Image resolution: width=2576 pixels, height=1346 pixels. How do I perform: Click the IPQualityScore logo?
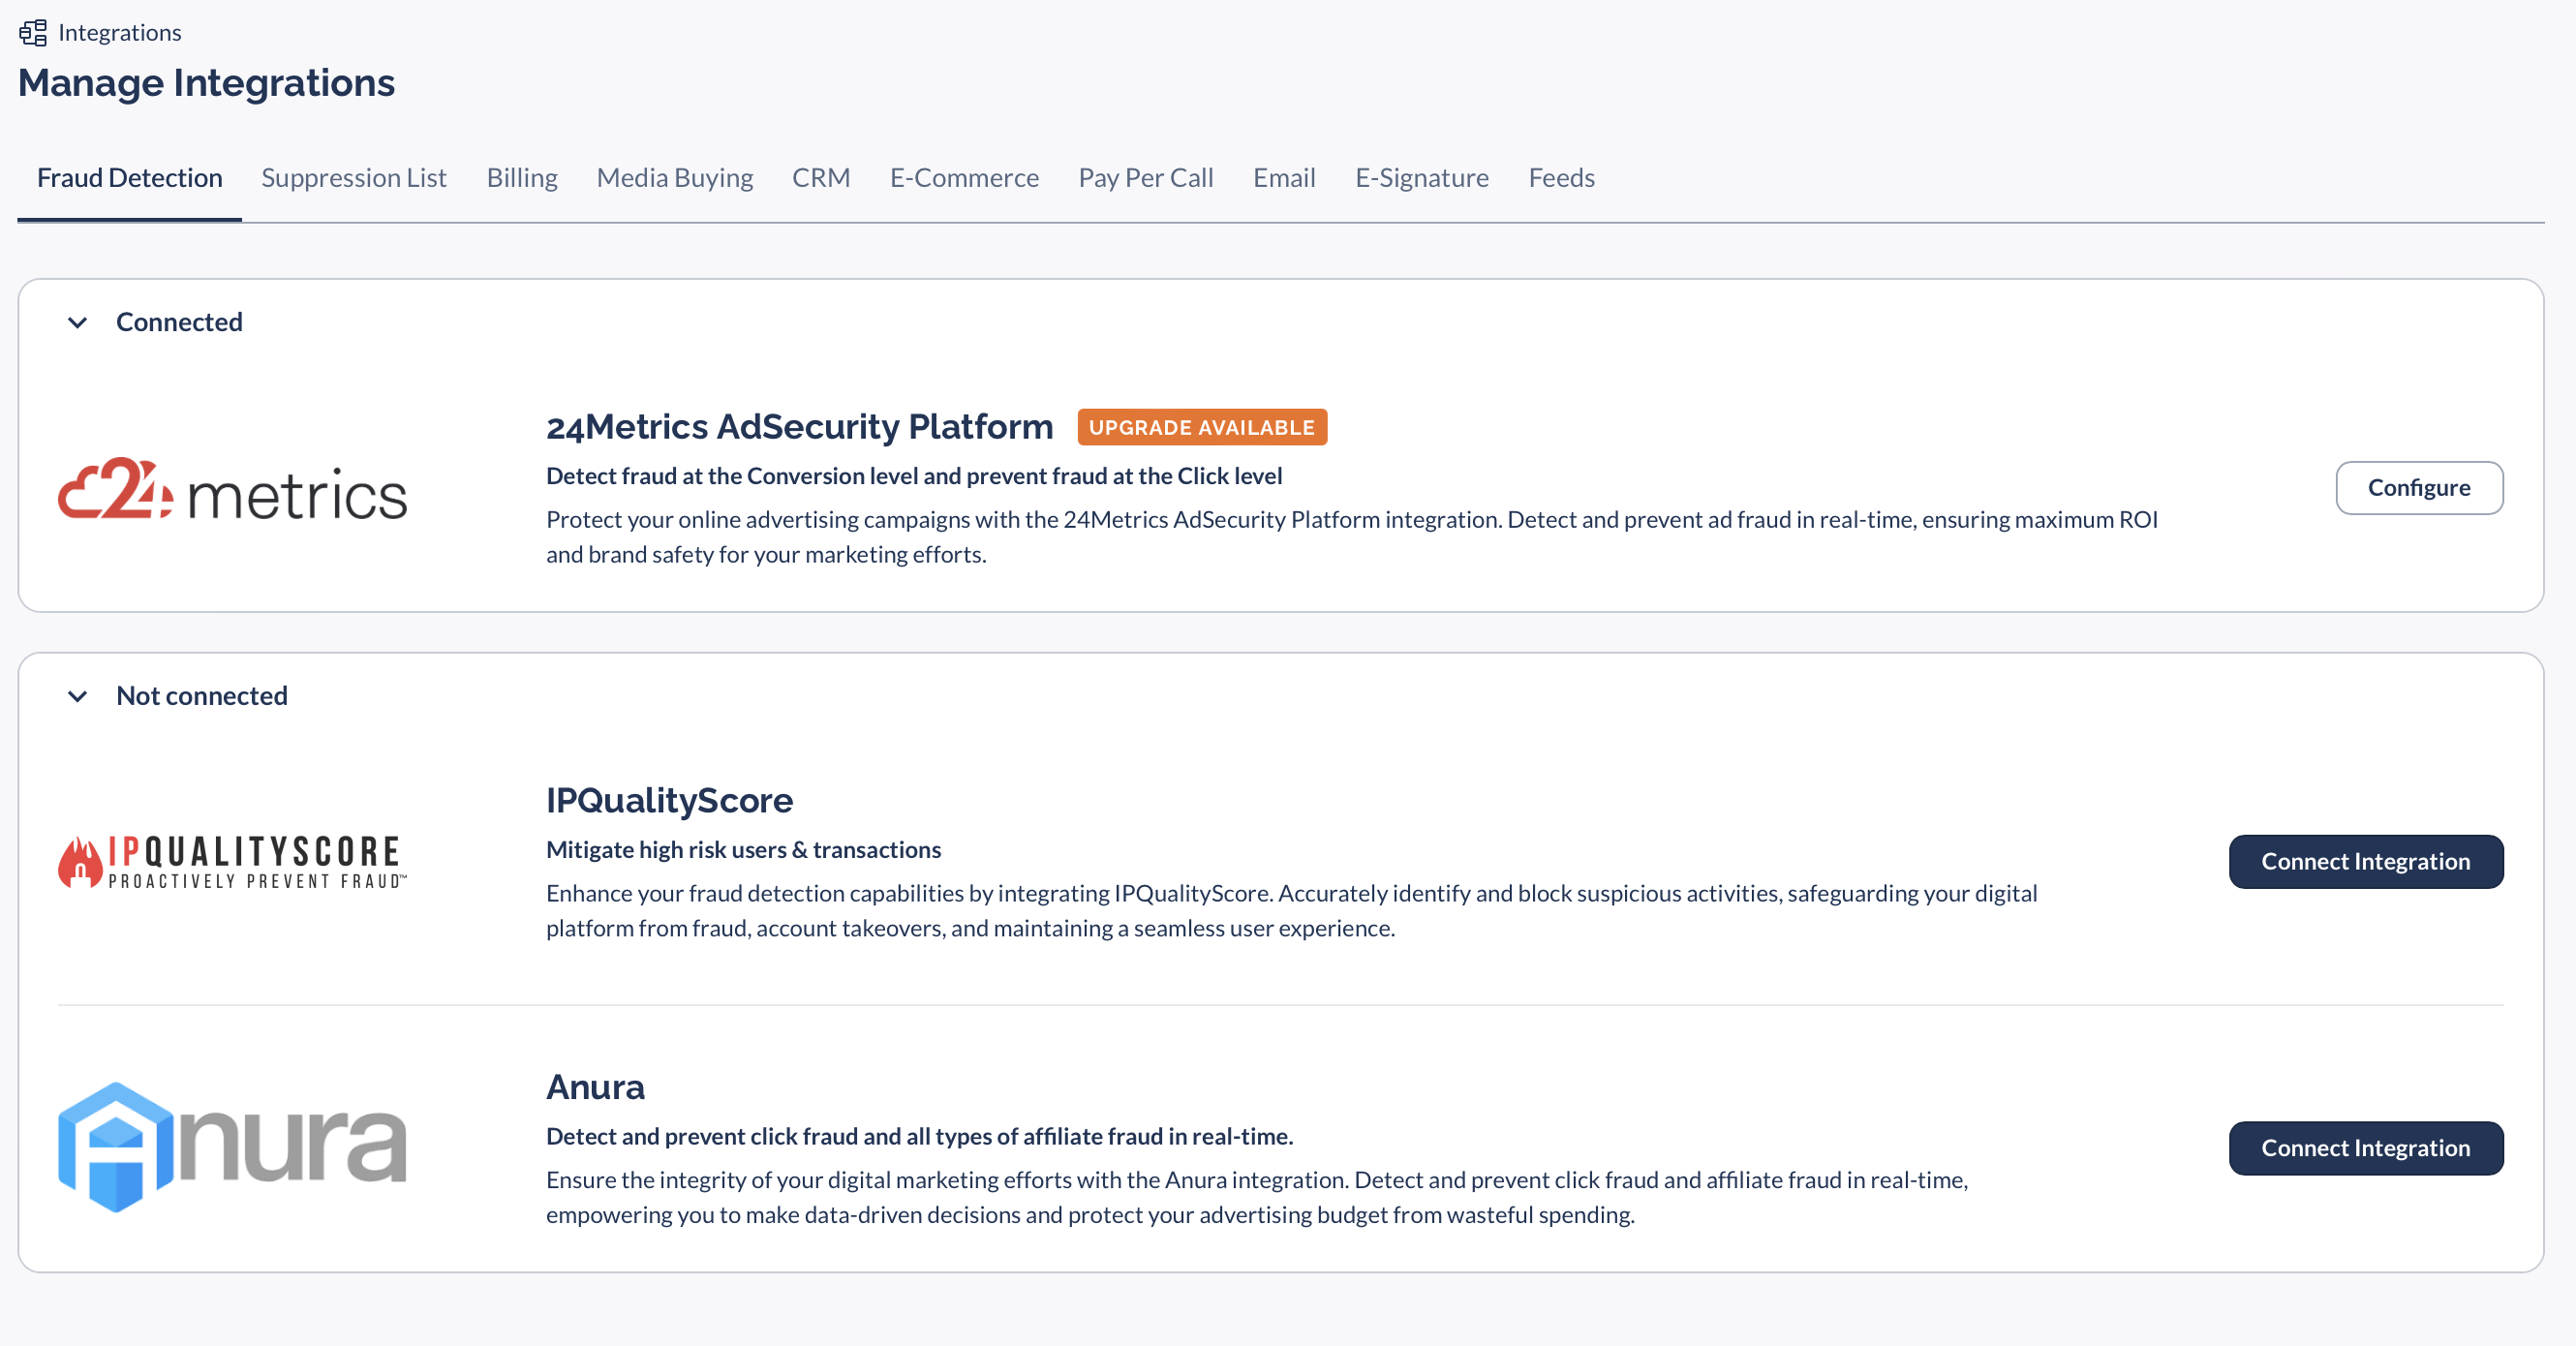pos(232,862)
